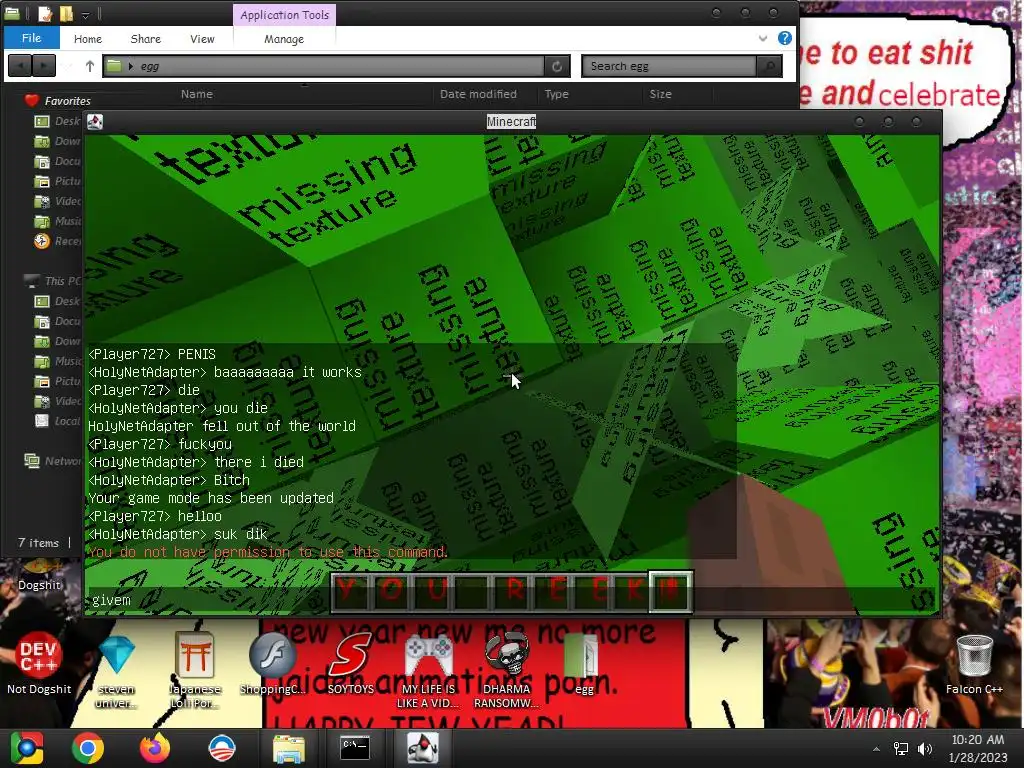Select the hotbar slot showing U
The width and height of the screenshot is (1024, 768).
pyautogui.click(x=431, y=592)
